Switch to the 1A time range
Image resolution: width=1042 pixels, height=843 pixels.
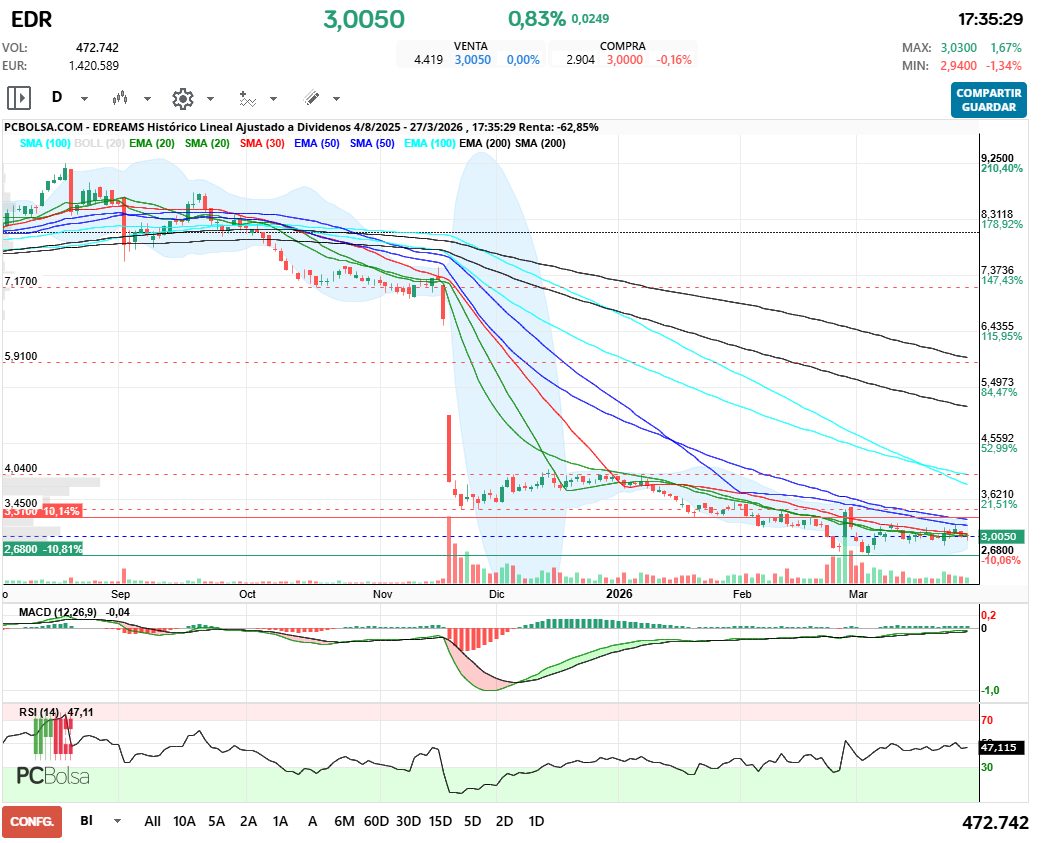pyautogui.click(x=280, y=821)
